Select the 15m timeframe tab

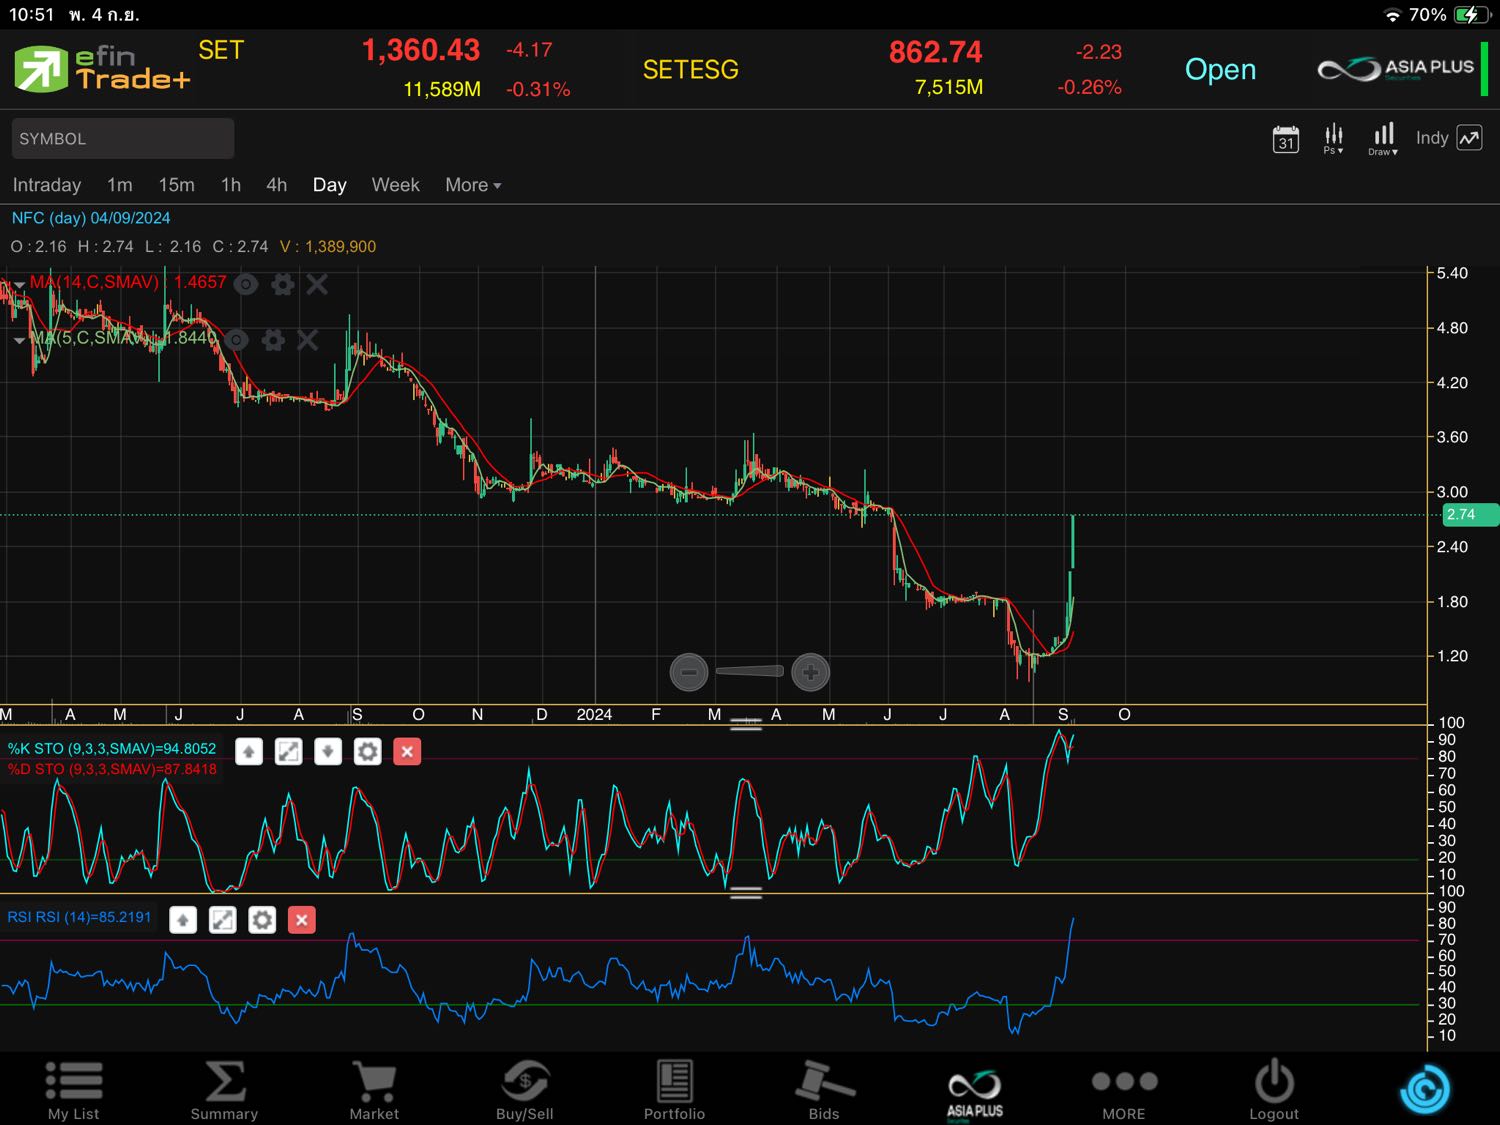coord(176,185)
